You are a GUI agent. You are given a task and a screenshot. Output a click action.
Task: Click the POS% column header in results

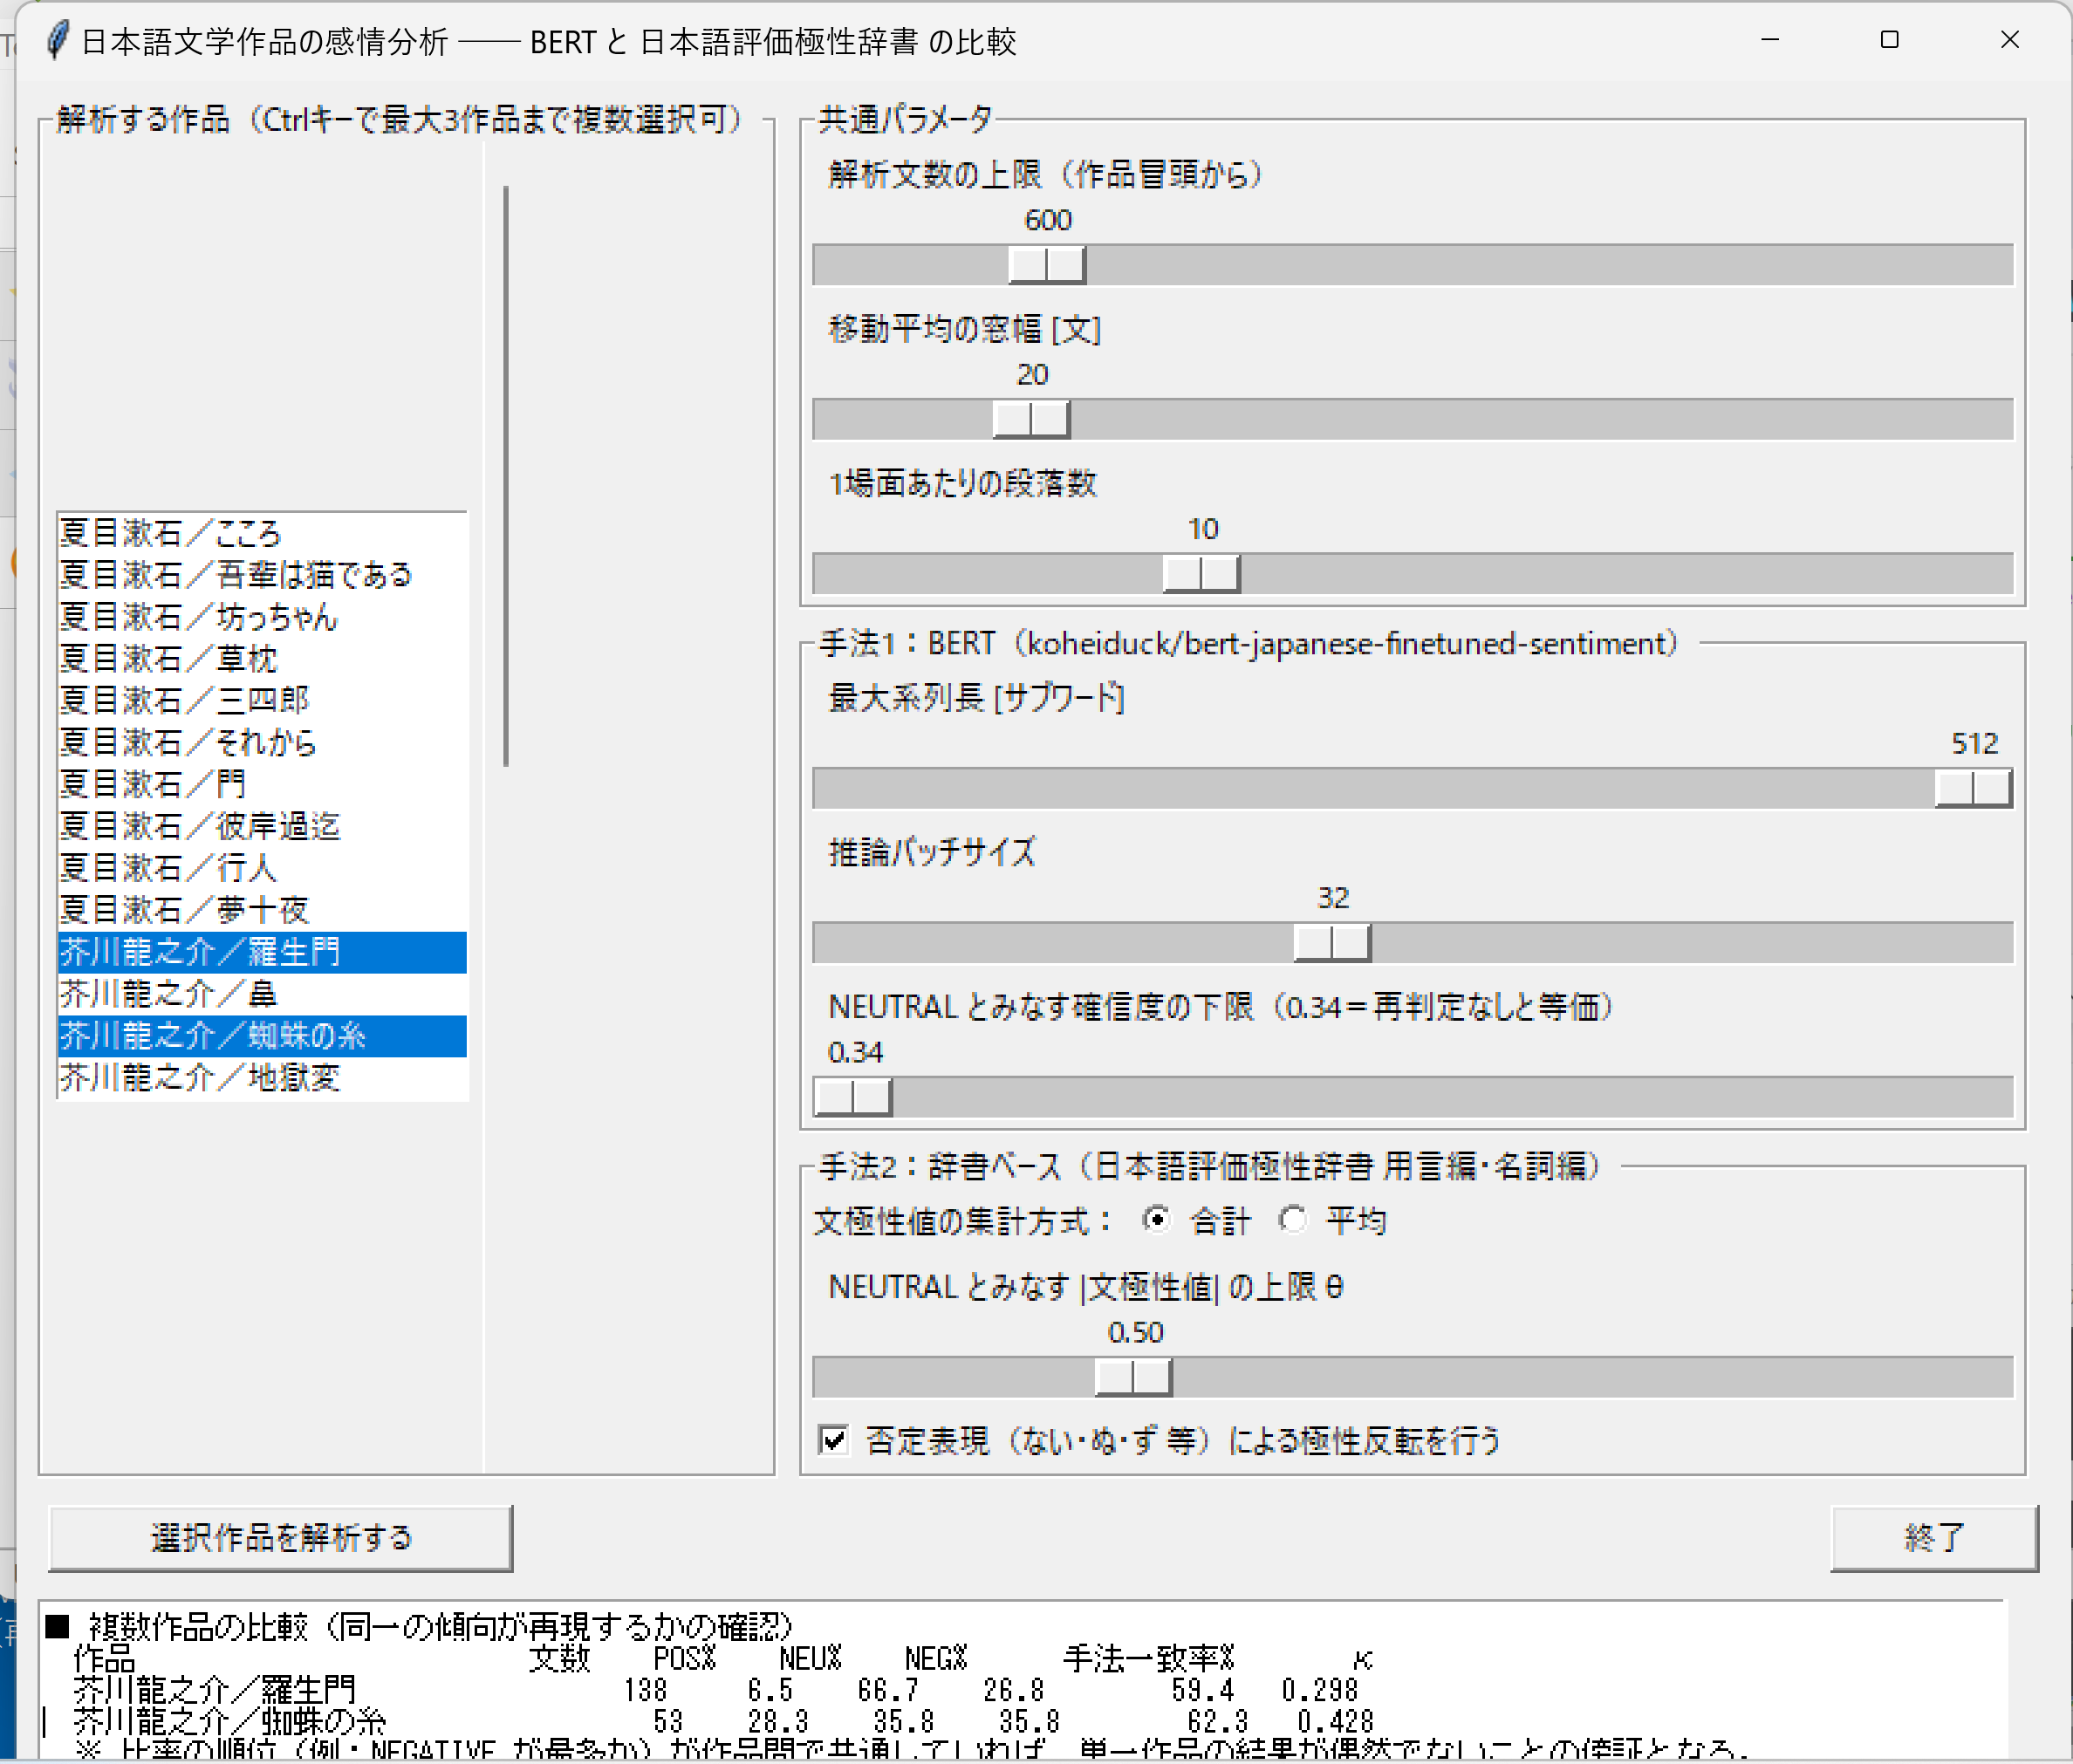(685, 1659)
